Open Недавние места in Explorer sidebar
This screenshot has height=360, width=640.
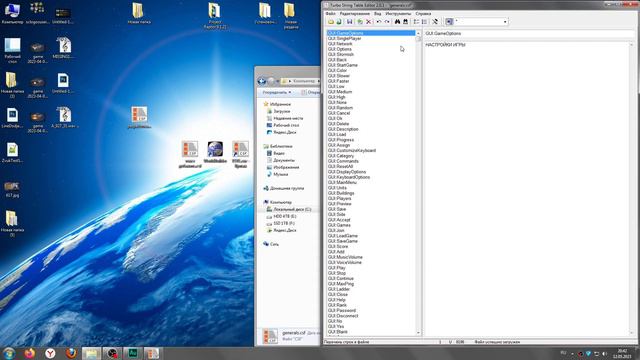(x=288, y=118)
